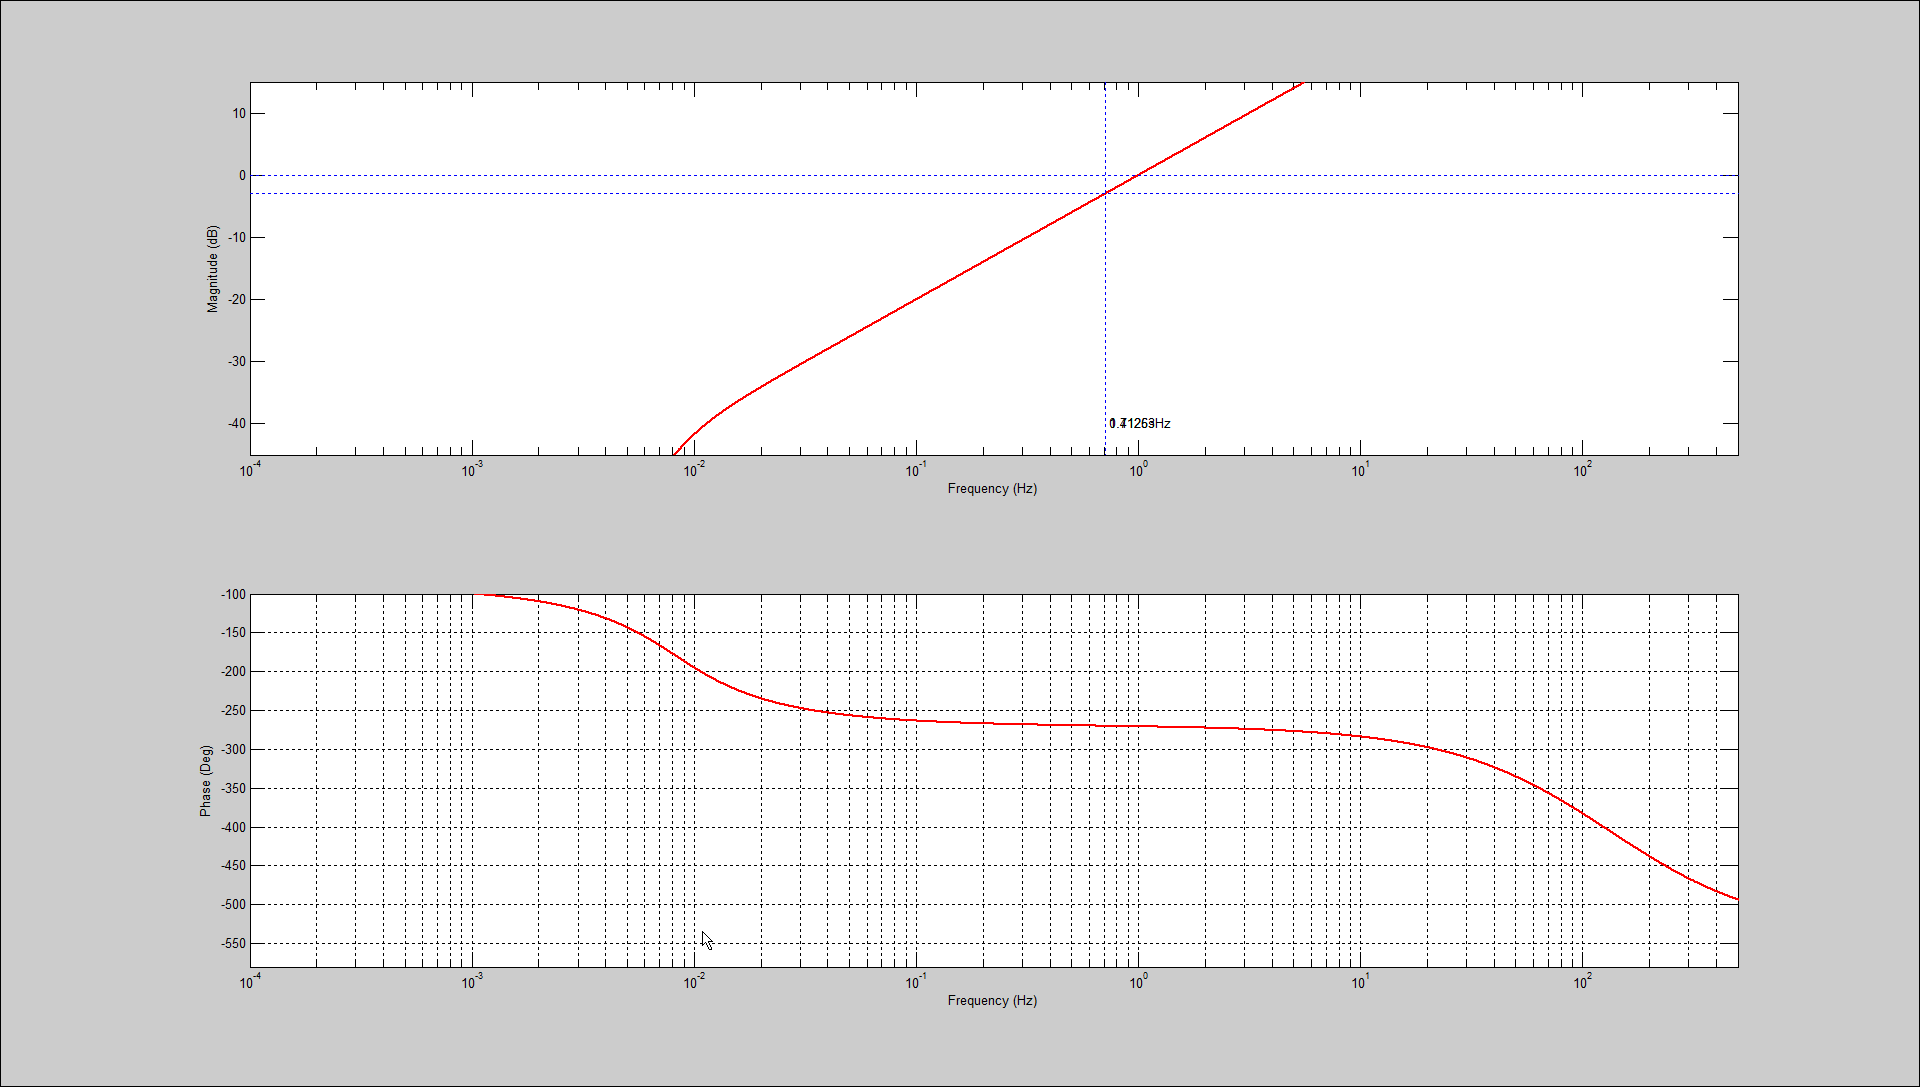Viewport: 1920px width, 1087px height.
Task: Click the "Phase (Deg)" y-axis label
Action: click(x=206, y=781)
